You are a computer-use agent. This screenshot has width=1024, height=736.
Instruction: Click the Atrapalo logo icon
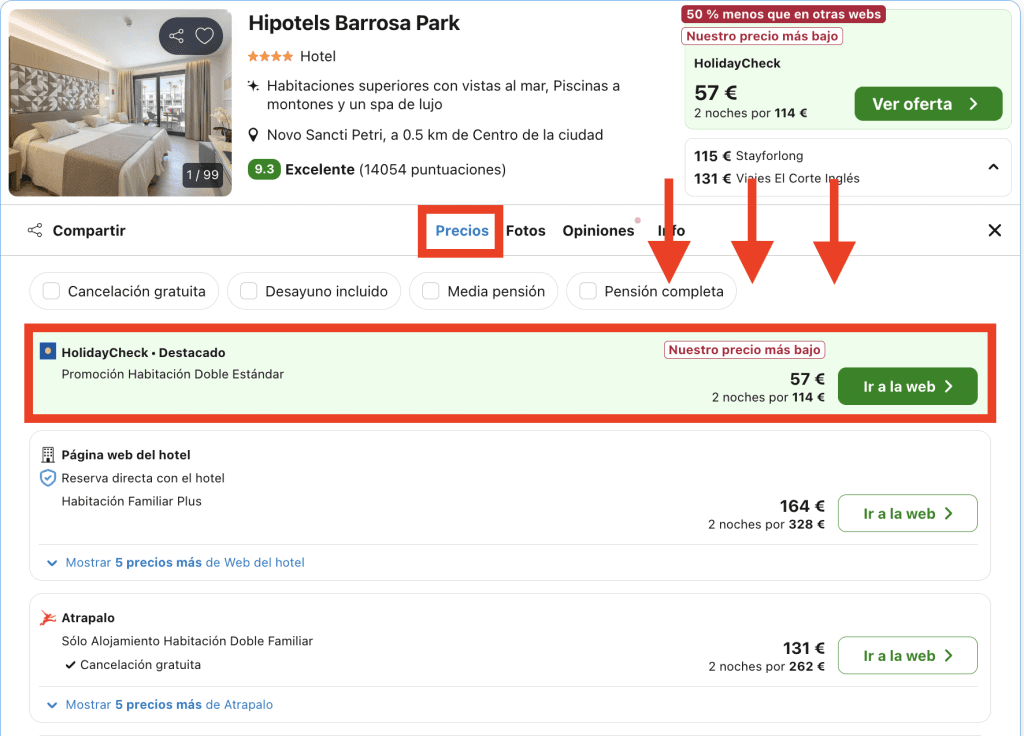[48, 619]
